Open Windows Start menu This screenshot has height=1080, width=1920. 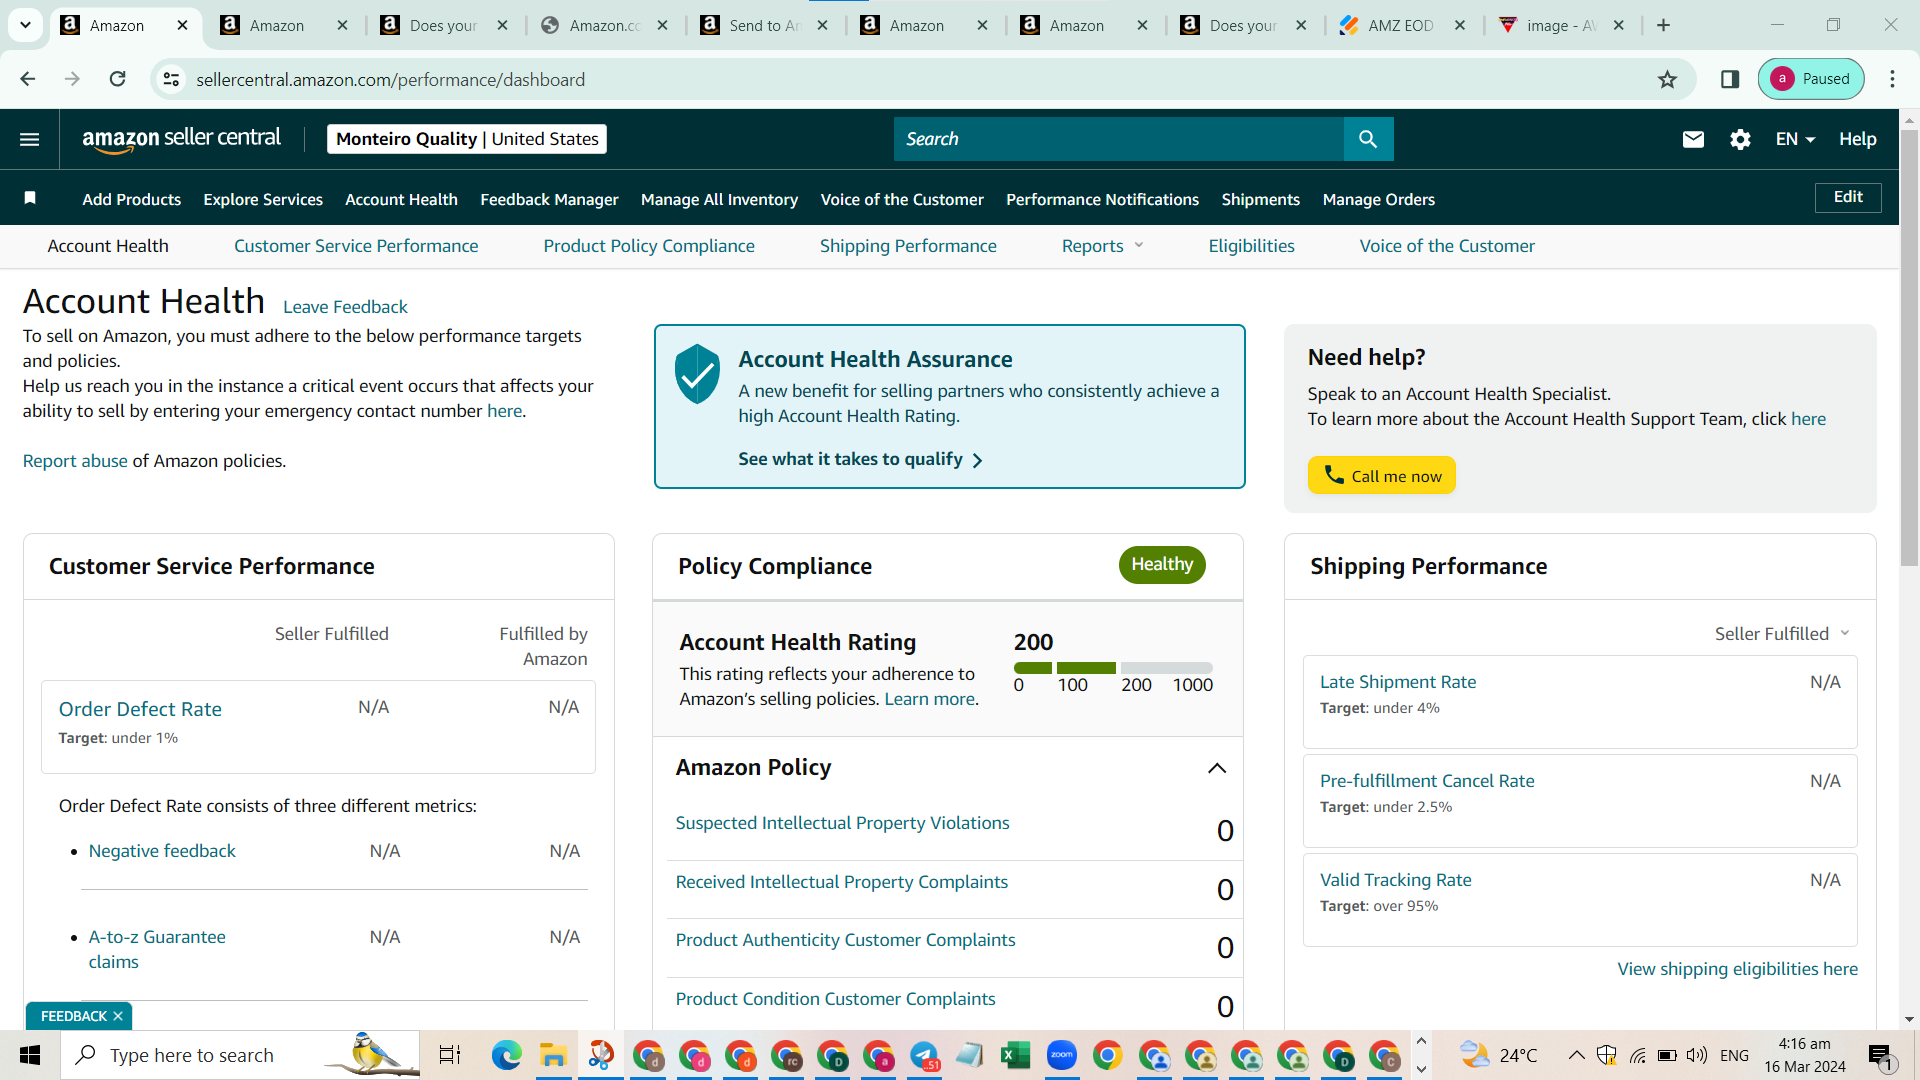(x=30, y=1055)
